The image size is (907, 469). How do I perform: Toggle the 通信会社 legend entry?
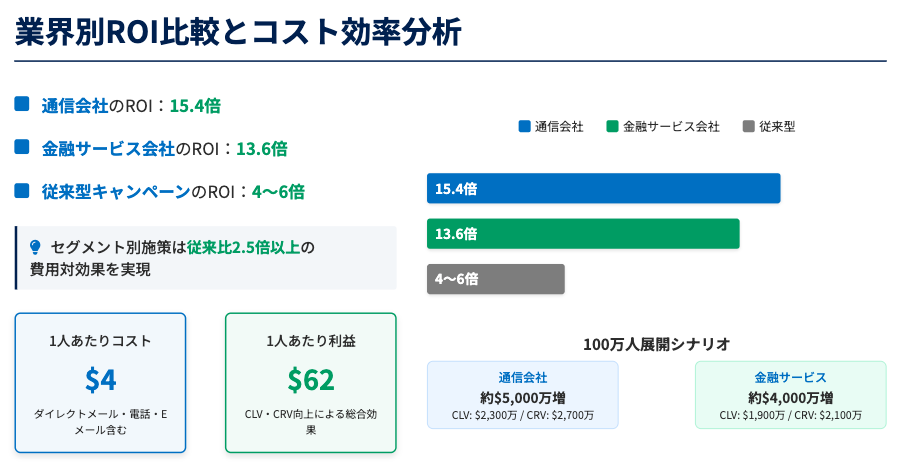(551, 127)
